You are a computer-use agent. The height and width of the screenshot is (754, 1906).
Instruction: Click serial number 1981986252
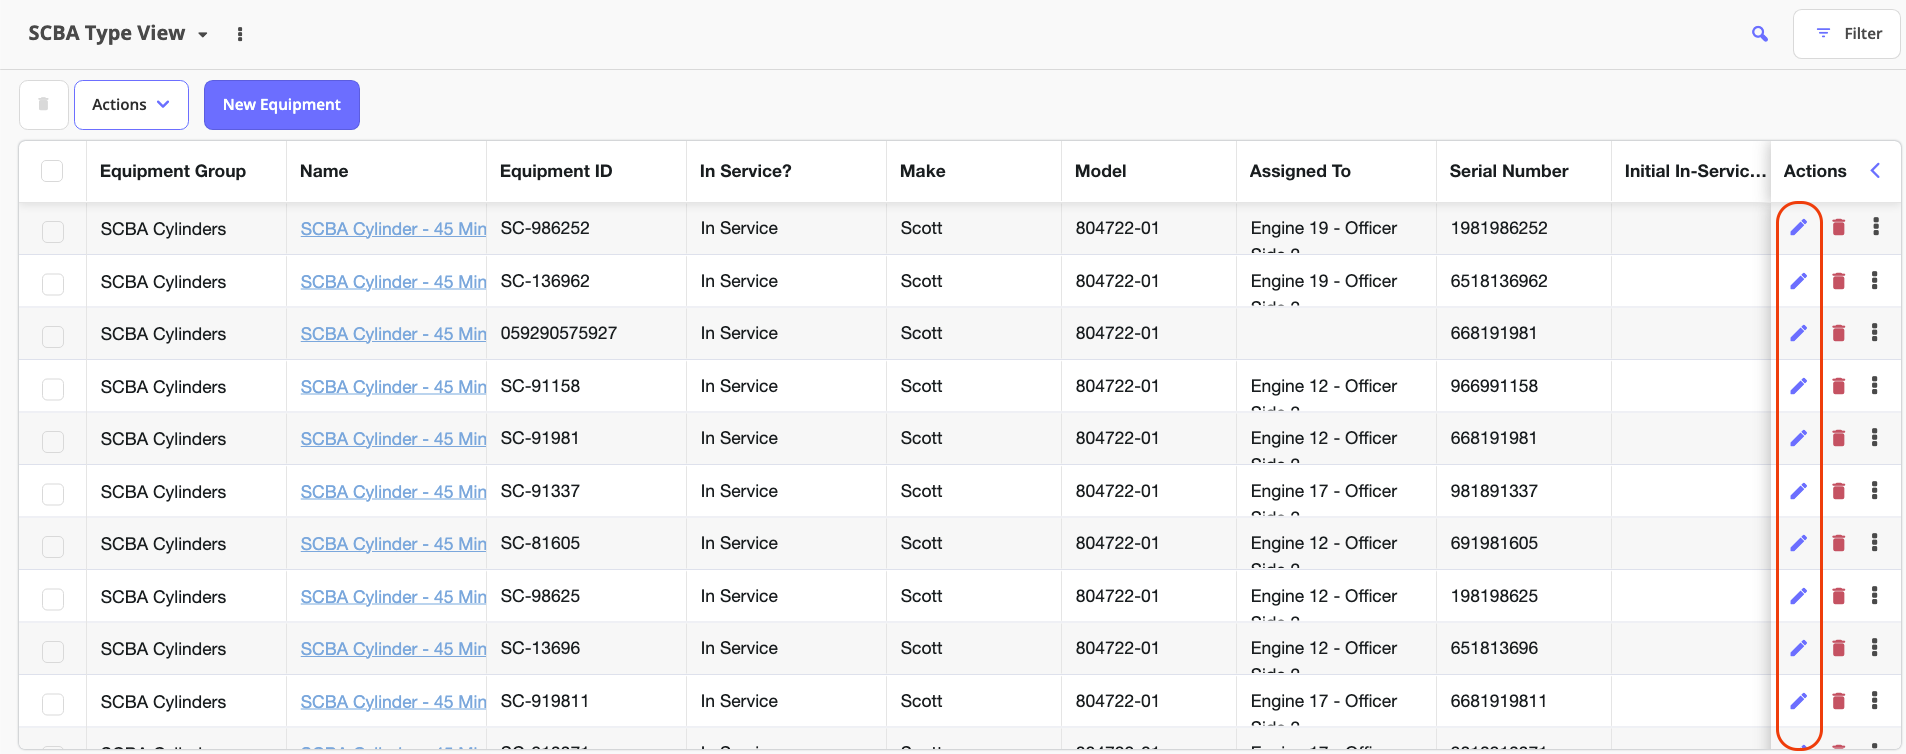1499,228
